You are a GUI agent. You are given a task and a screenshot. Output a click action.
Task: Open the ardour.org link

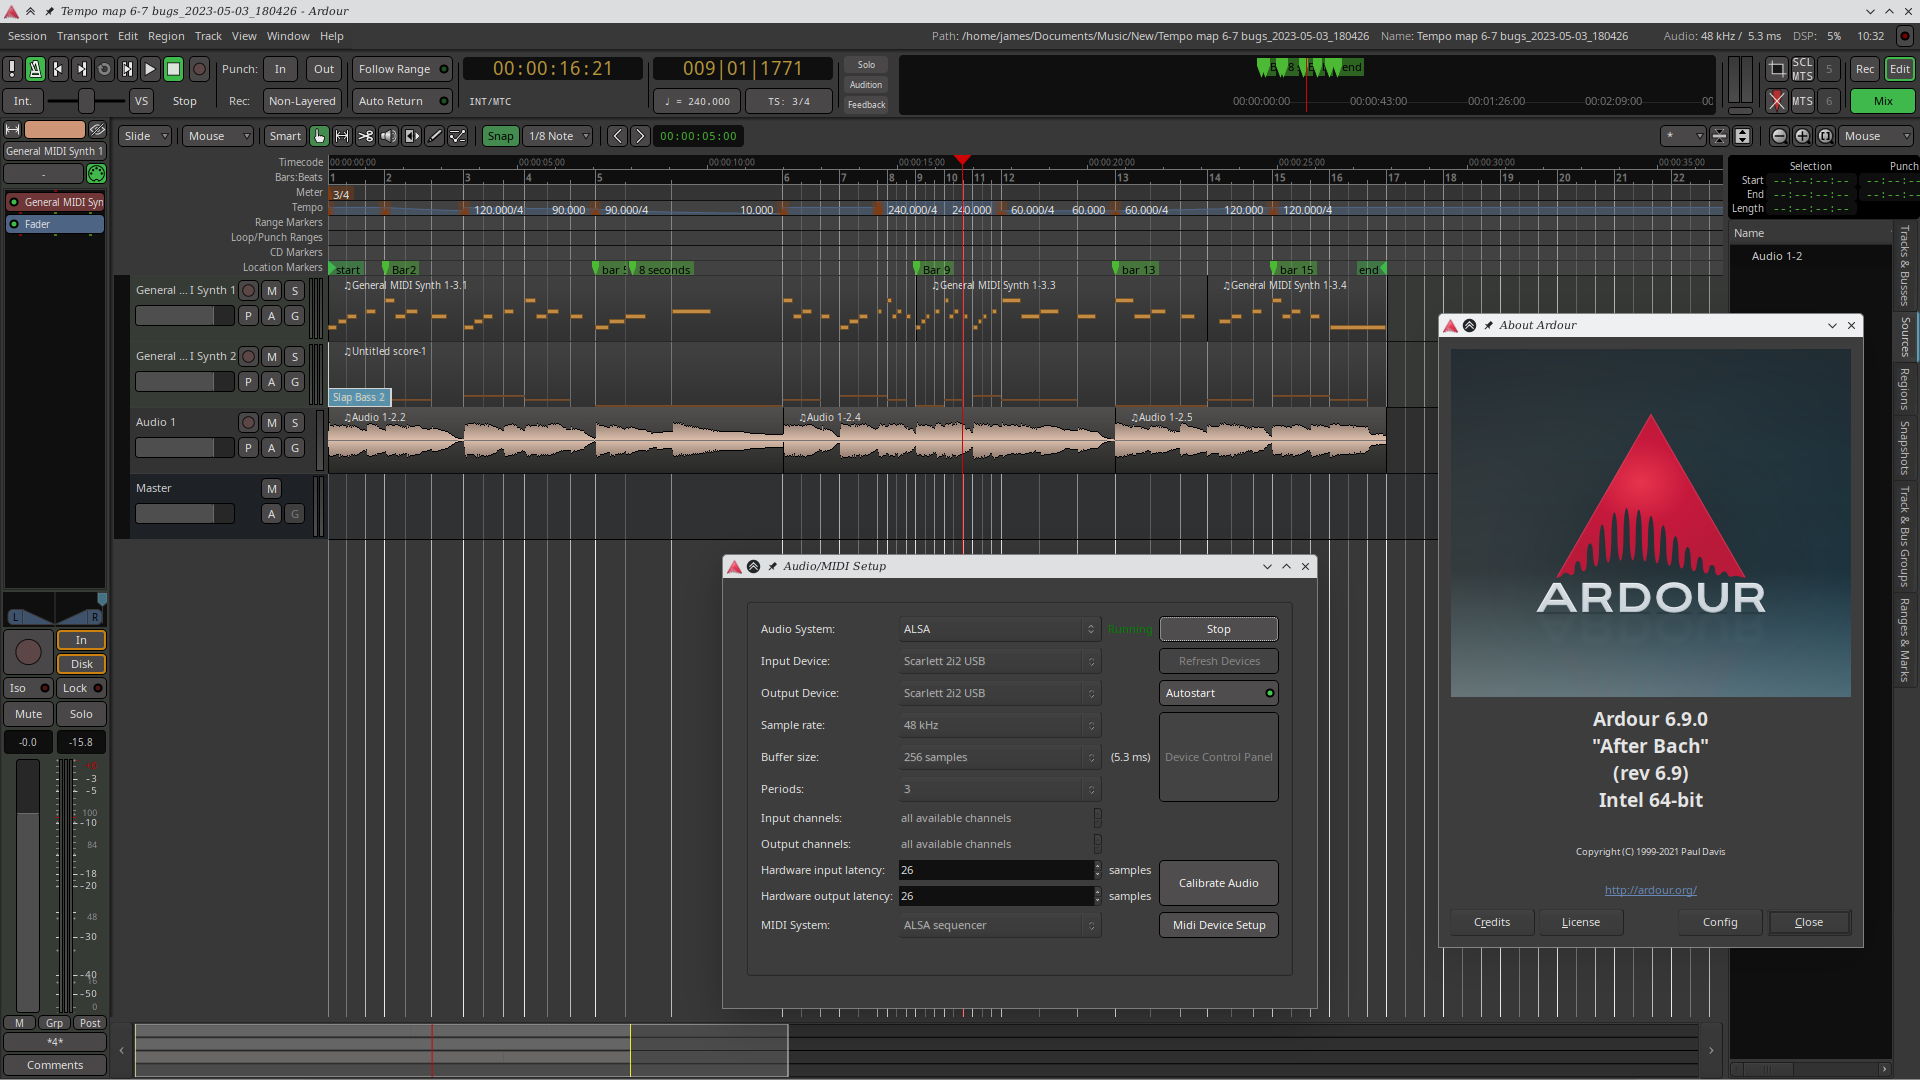point(1650,890)
